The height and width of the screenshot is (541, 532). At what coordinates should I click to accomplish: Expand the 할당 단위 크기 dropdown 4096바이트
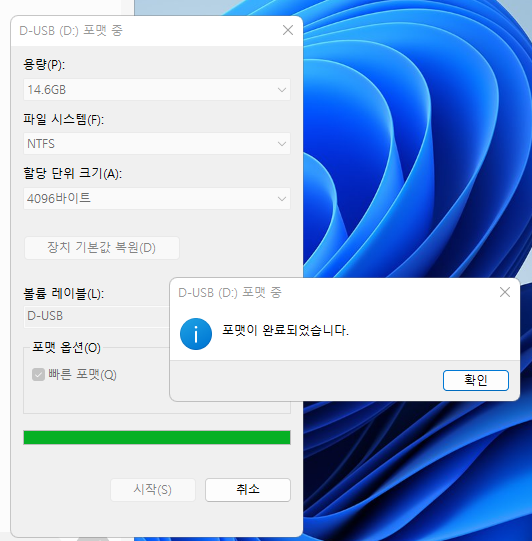(157, 198)
